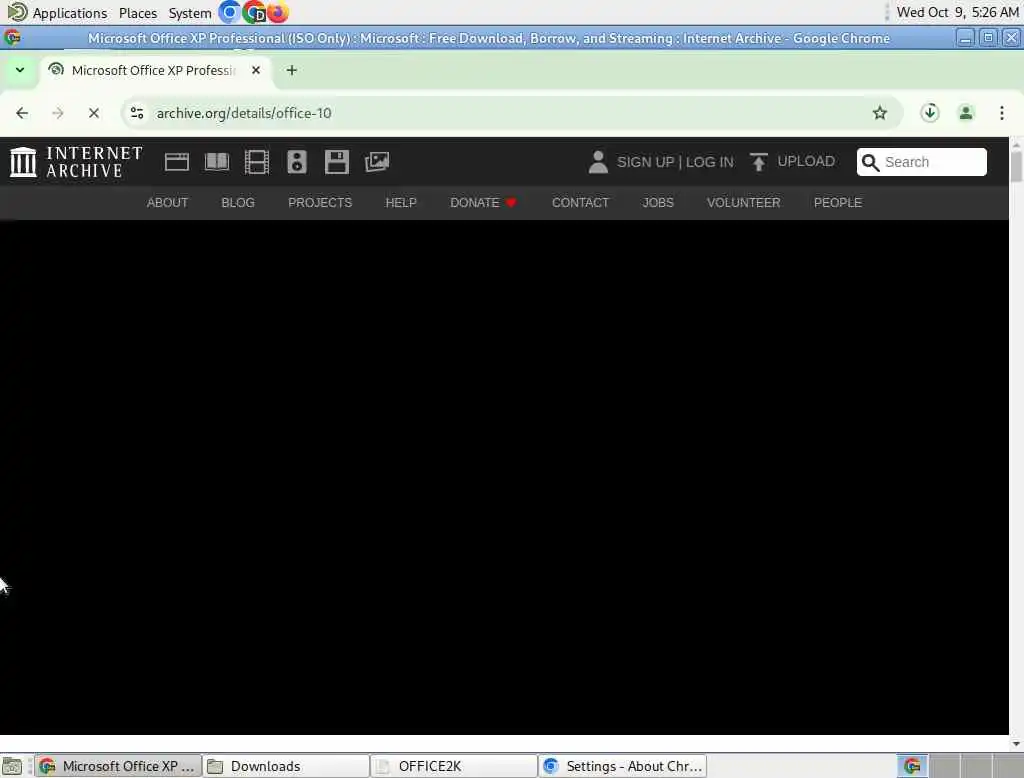
Task: Click the upload arrow icon
Action: 758,162
